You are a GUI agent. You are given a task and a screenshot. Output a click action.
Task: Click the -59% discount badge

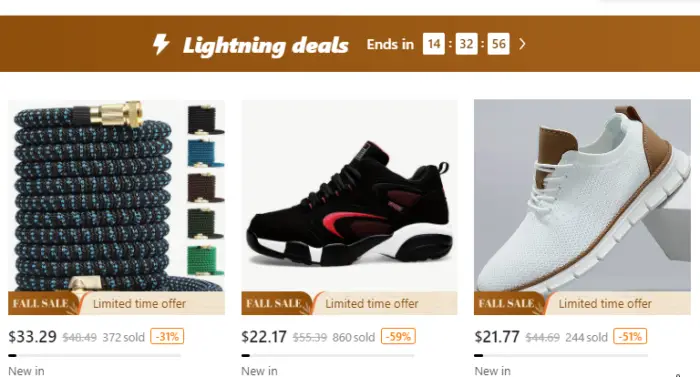click(398, 336)
